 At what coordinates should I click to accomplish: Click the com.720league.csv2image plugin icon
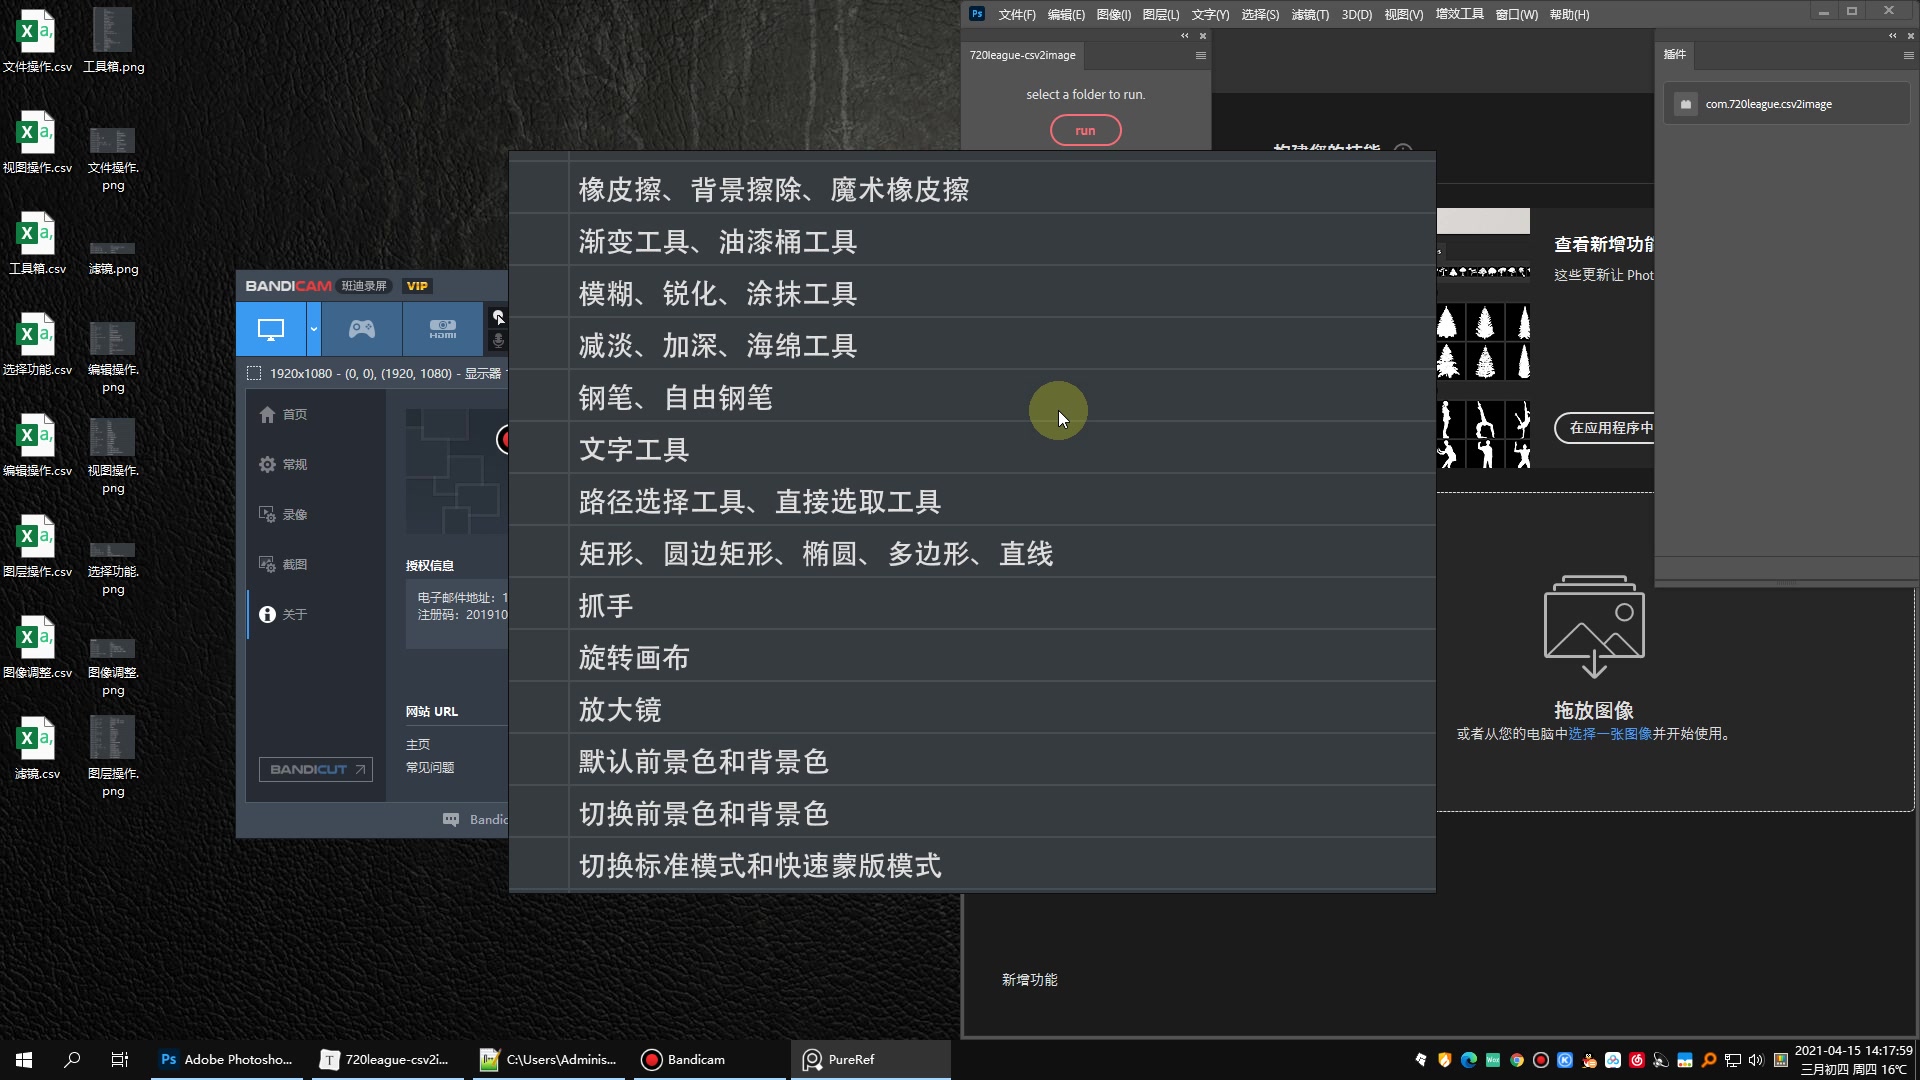tap(1686, 104)
